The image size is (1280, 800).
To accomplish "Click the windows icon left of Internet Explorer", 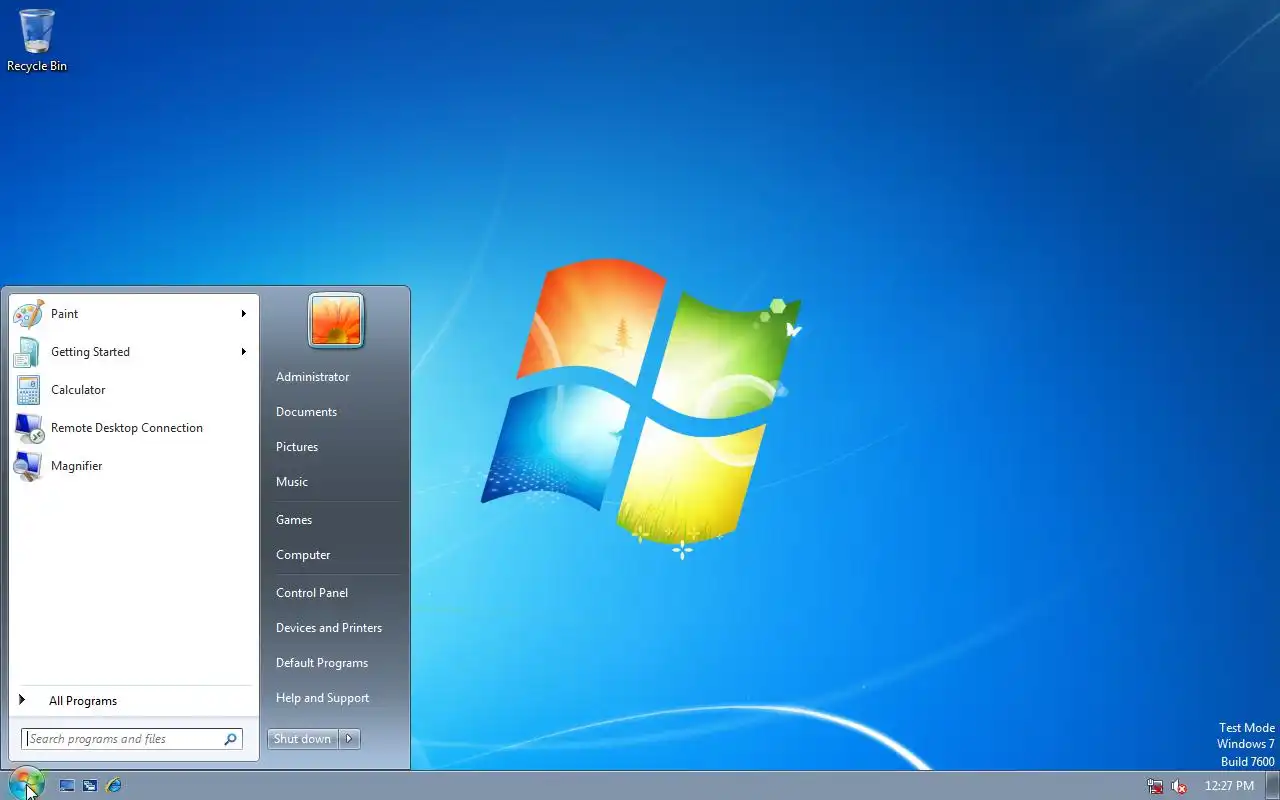I will pyautogui.click(x=90, y=786).
